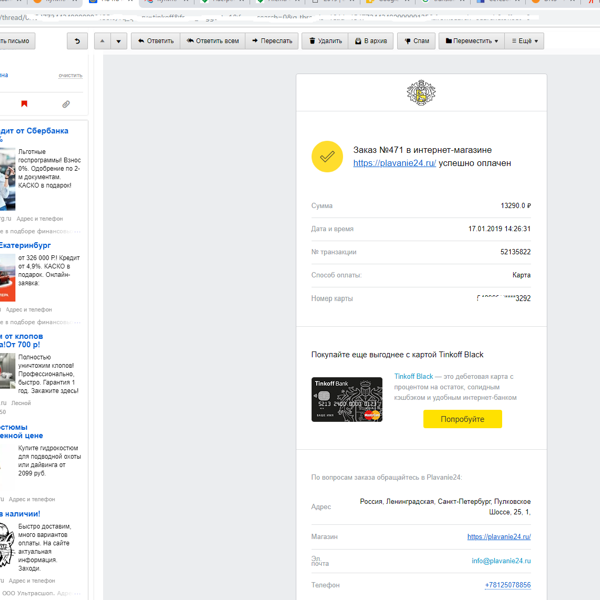Forward the email using Переслать
Screen dimensions: 600x600
point(272,41)
